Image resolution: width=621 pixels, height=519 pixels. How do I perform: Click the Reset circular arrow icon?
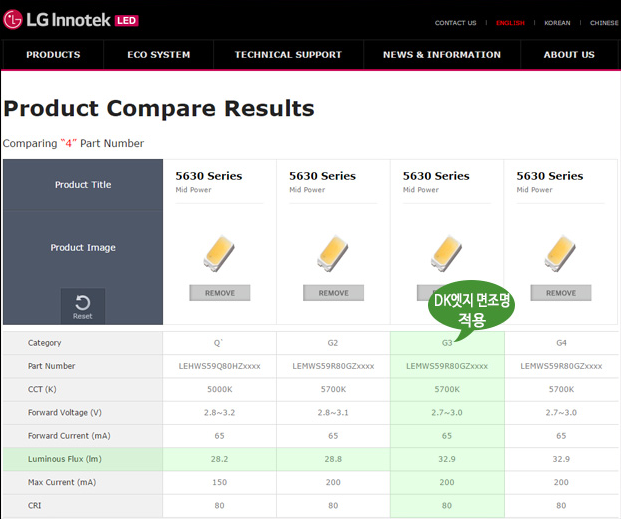pyautogui.click(x=82, y=303)
